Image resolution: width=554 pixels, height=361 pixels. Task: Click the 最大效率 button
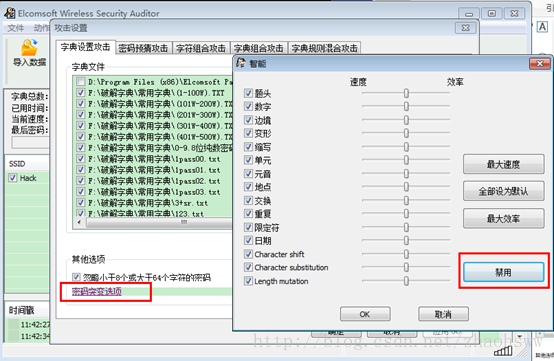(x=503, y=218)
